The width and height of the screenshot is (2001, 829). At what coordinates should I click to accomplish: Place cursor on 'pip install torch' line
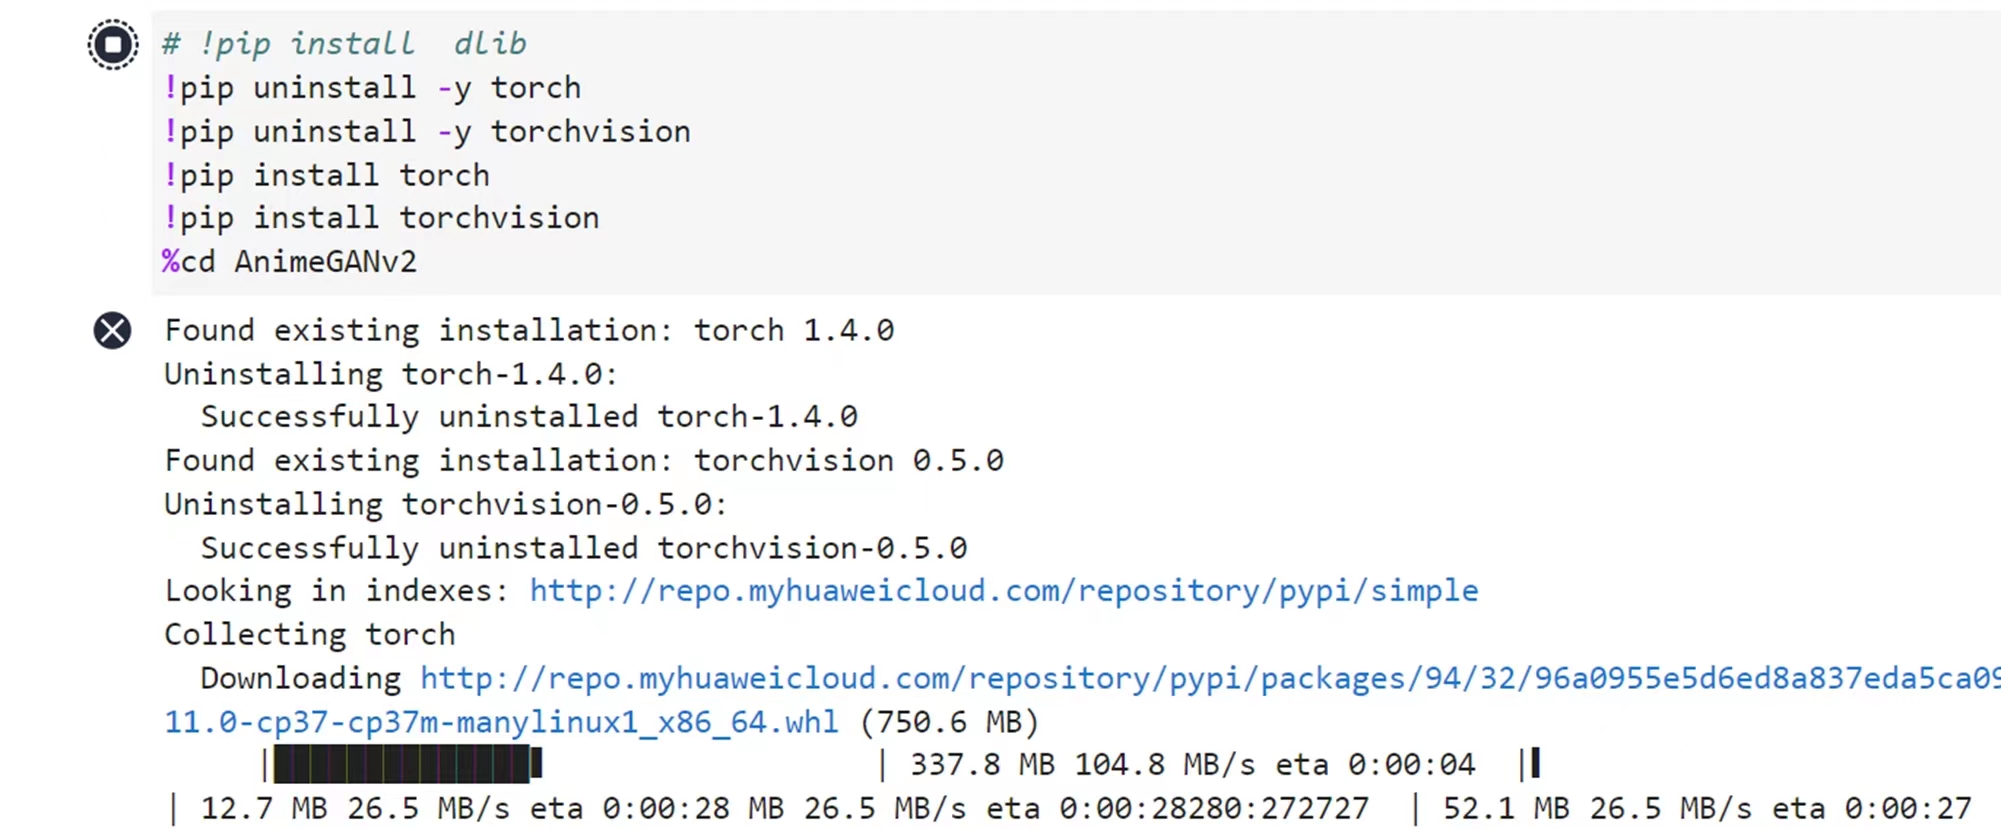[327, 176]
